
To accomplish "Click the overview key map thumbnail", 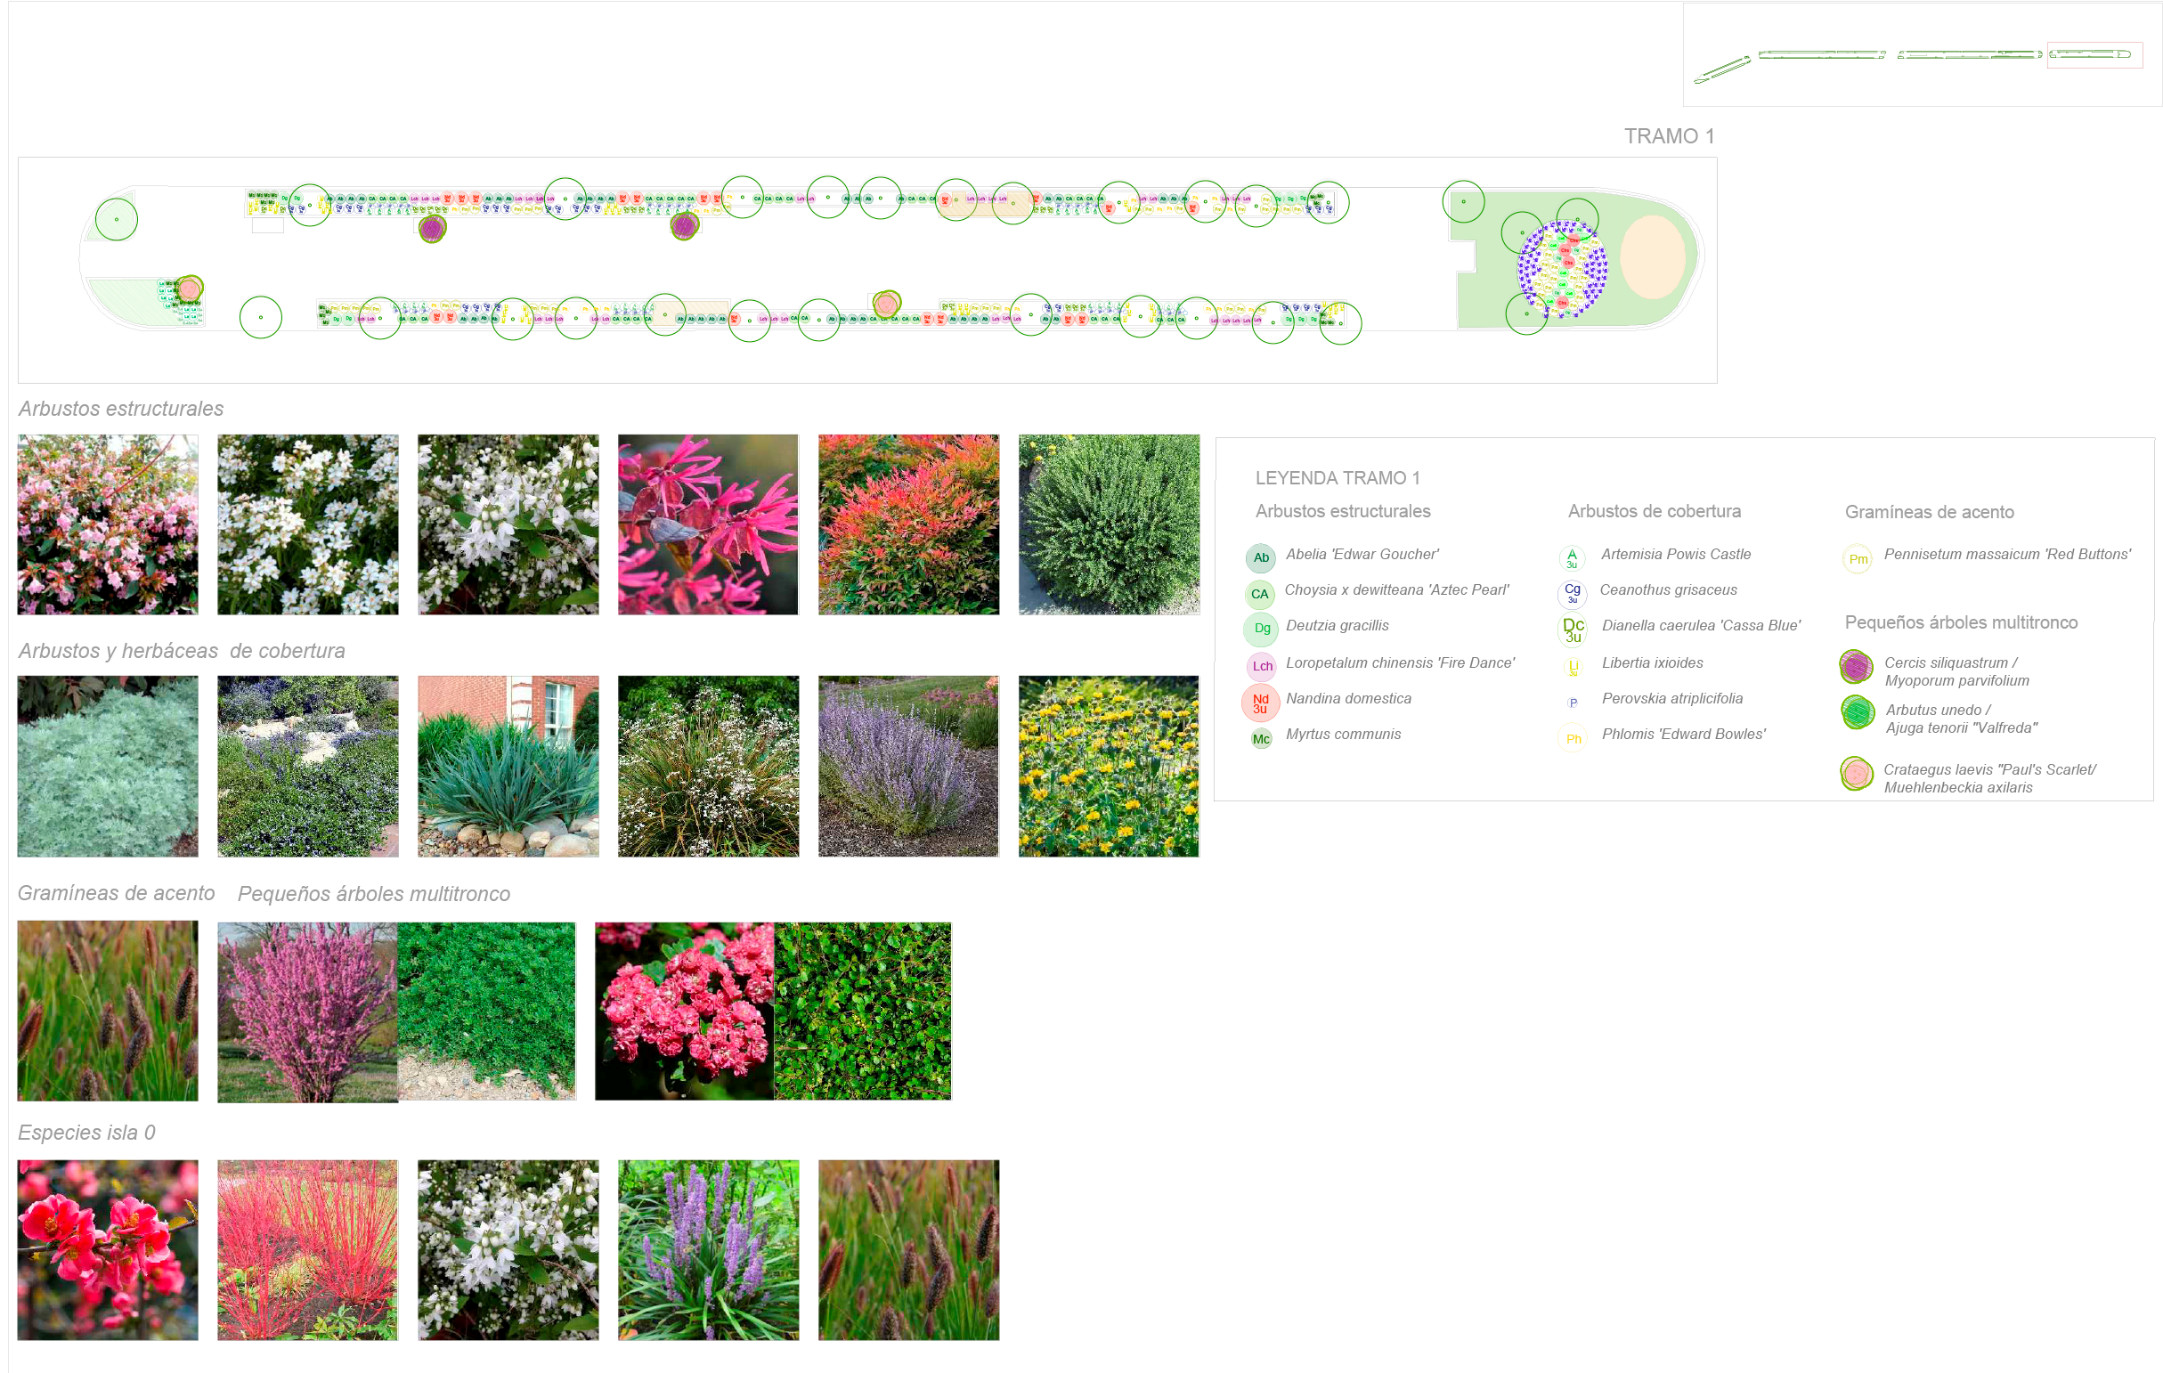I will pyautogui.click(x=1921, y=56).
